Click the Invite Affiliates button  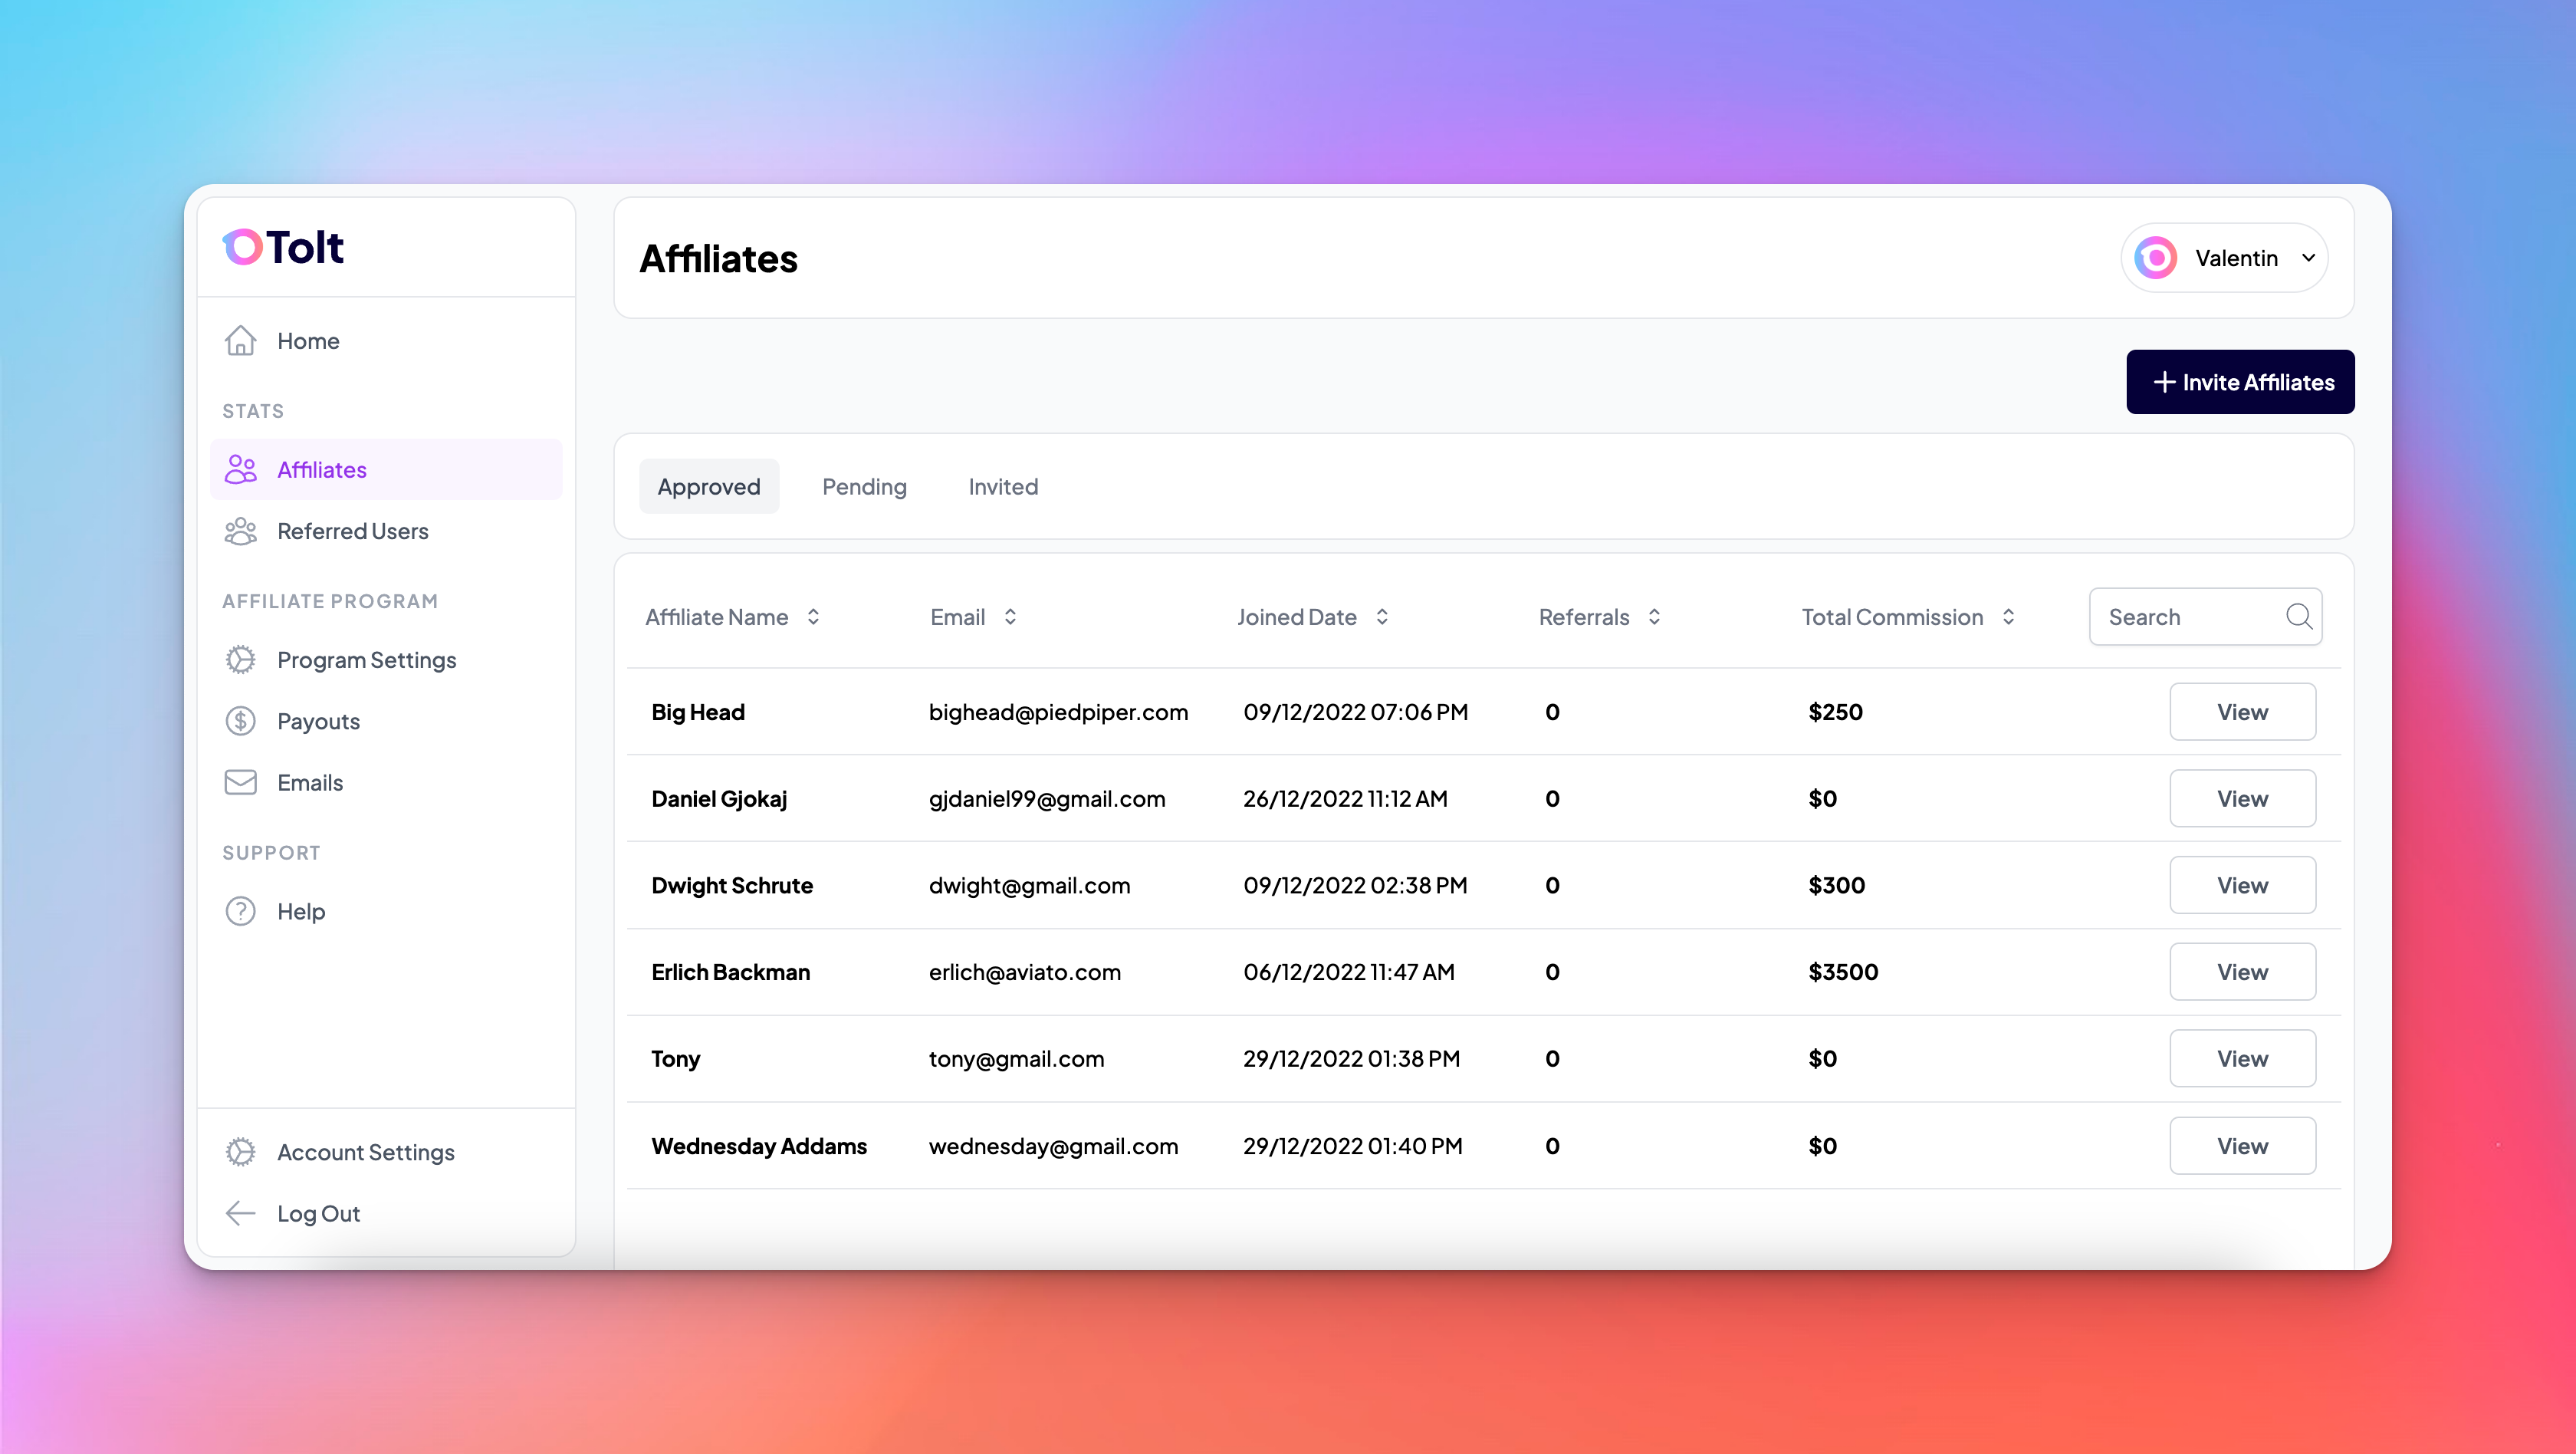(x=2240, y=381)
